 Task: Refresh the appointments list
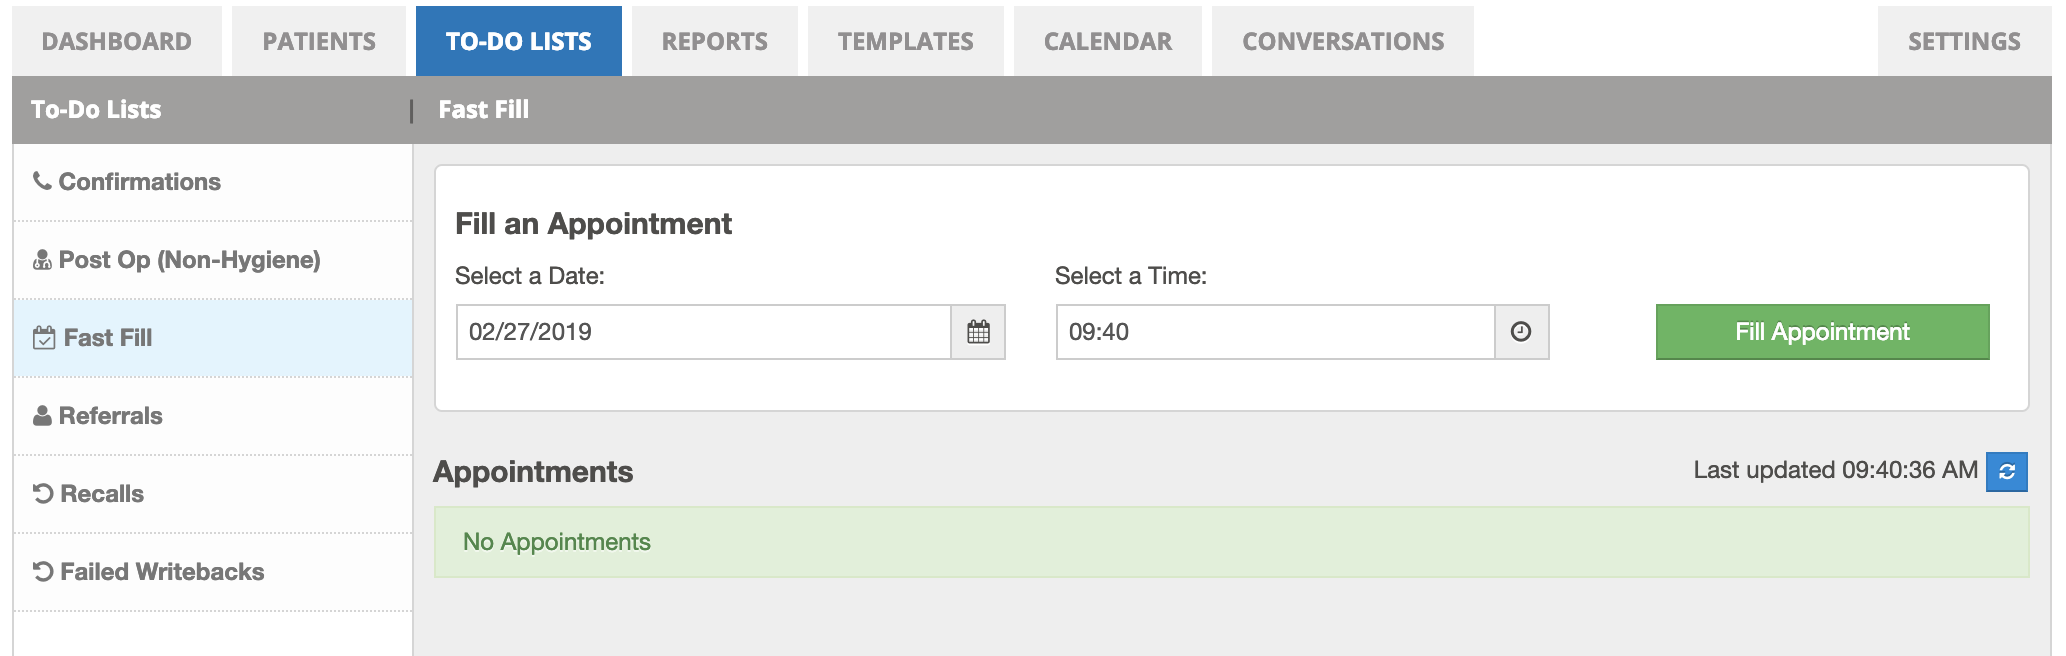click(2006, 472)
